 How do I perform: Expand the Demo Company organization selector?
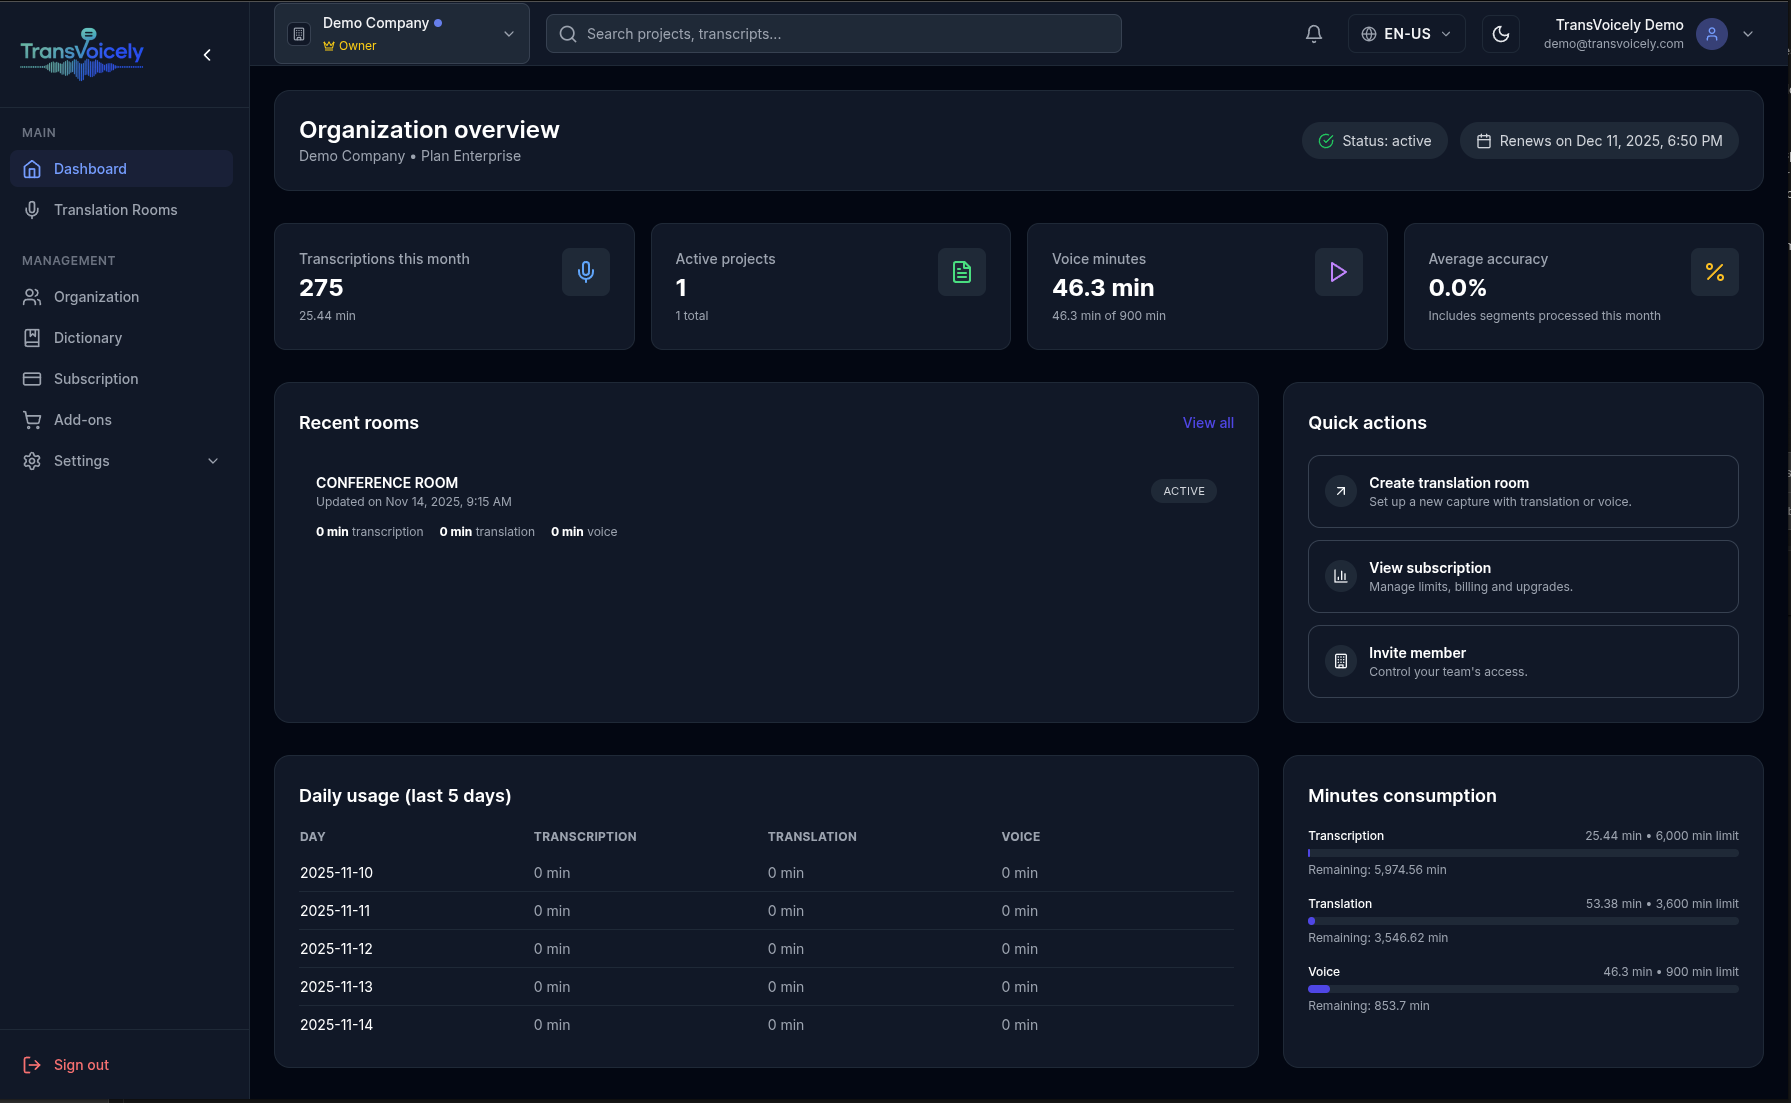click(x=402, y=34)
